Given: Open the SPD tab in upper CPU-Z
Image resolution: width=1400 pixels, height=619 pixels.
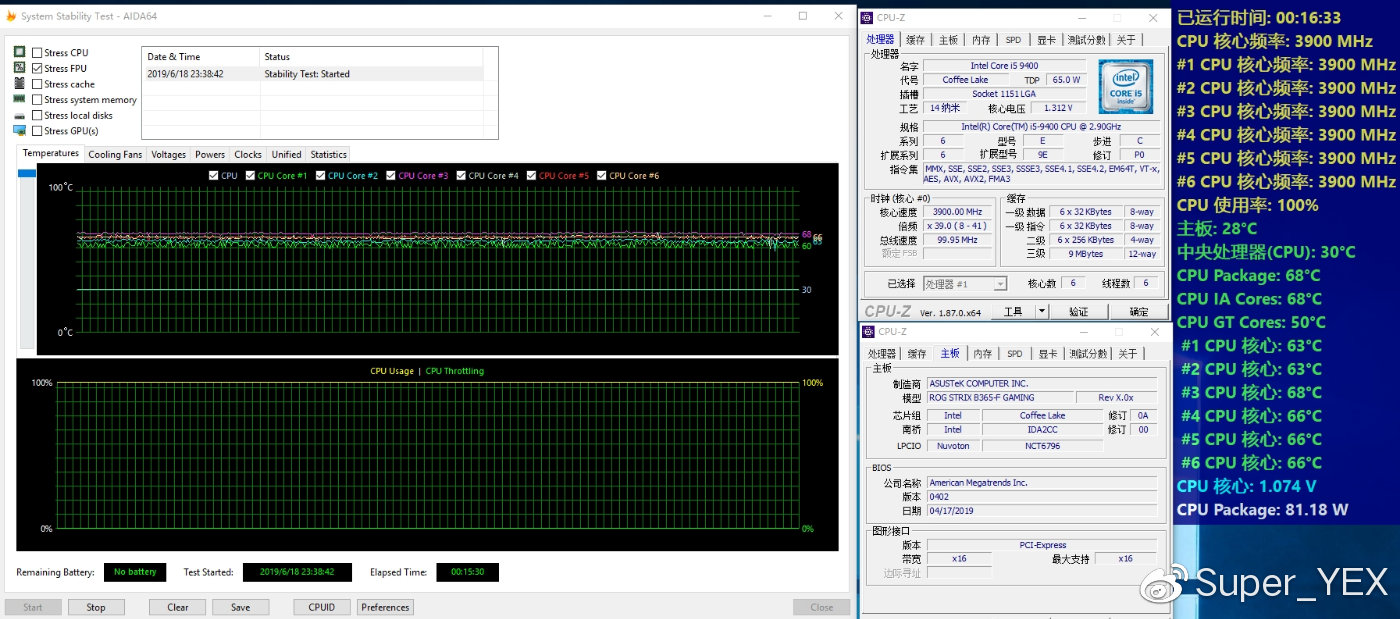Looking at the screenshot, I should (1013, 40).
